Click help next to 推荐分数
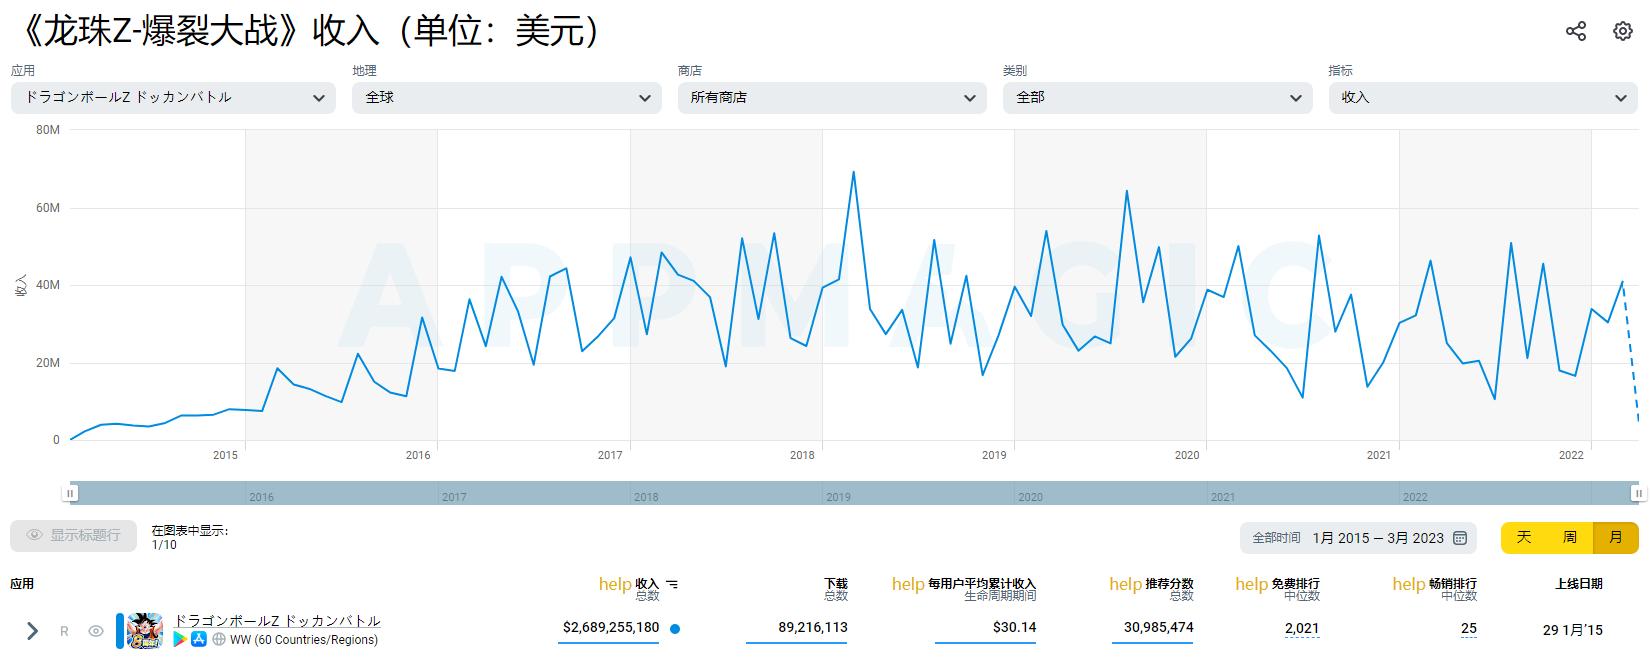Viewport: 1650px width, 663px height. pyautogui.click(x=1125, y=584)
